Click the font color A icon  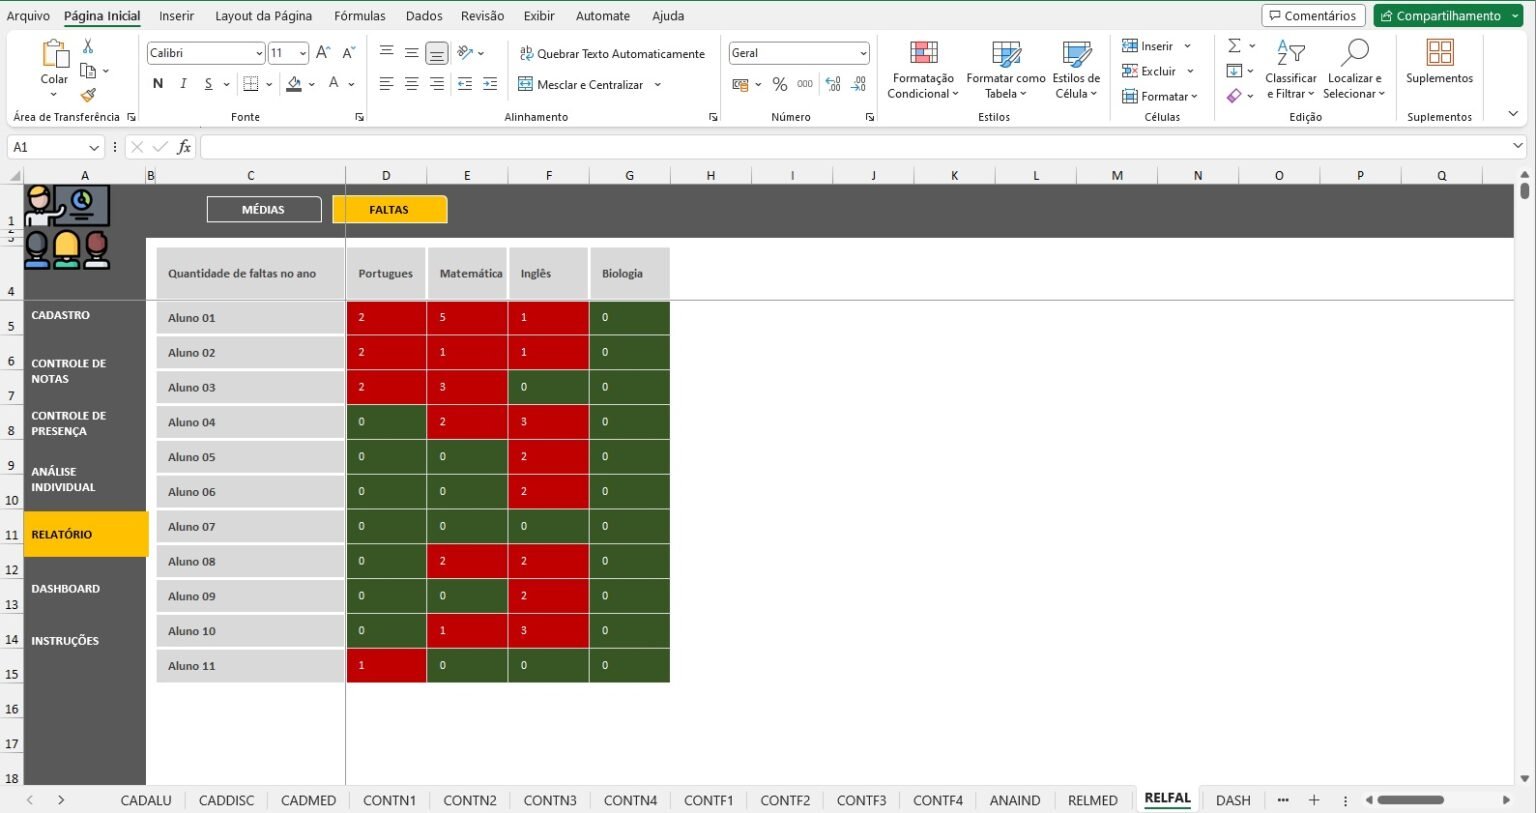pyautogui.click(x=334, y=84)
